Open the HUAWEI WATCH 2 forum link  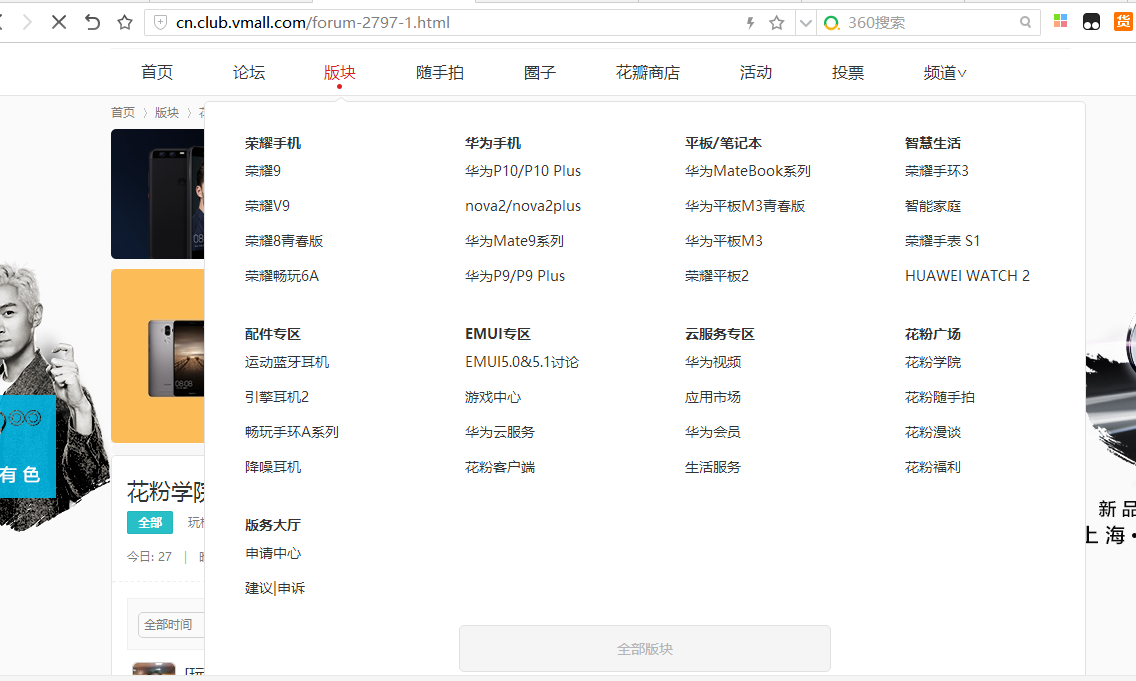pos(967,275)
